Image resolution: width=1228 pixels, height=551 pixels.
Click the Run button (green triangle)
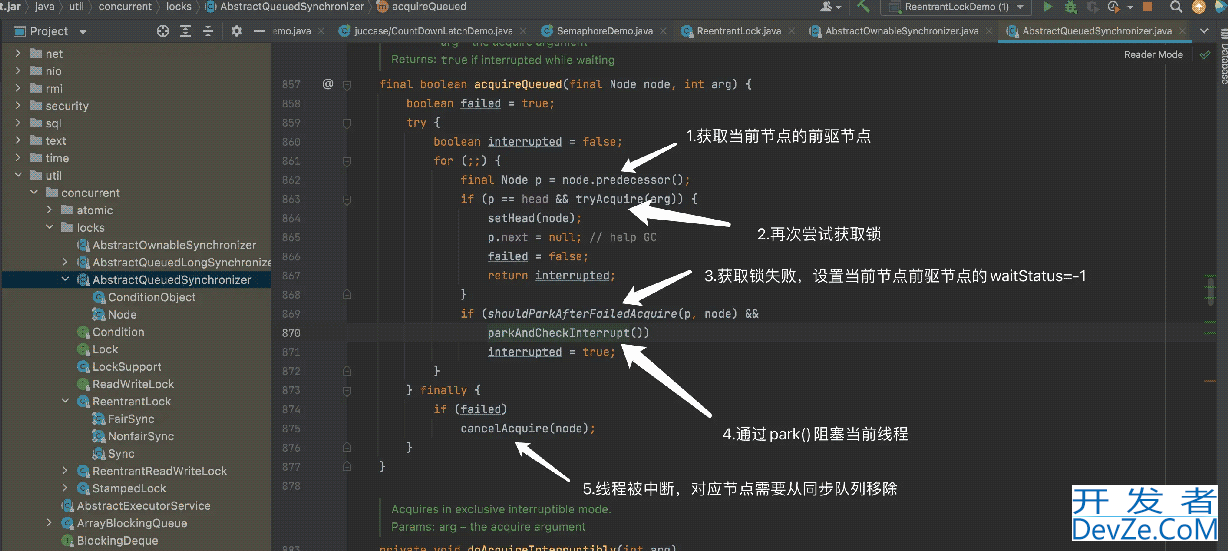click(x=1048, y=7)
